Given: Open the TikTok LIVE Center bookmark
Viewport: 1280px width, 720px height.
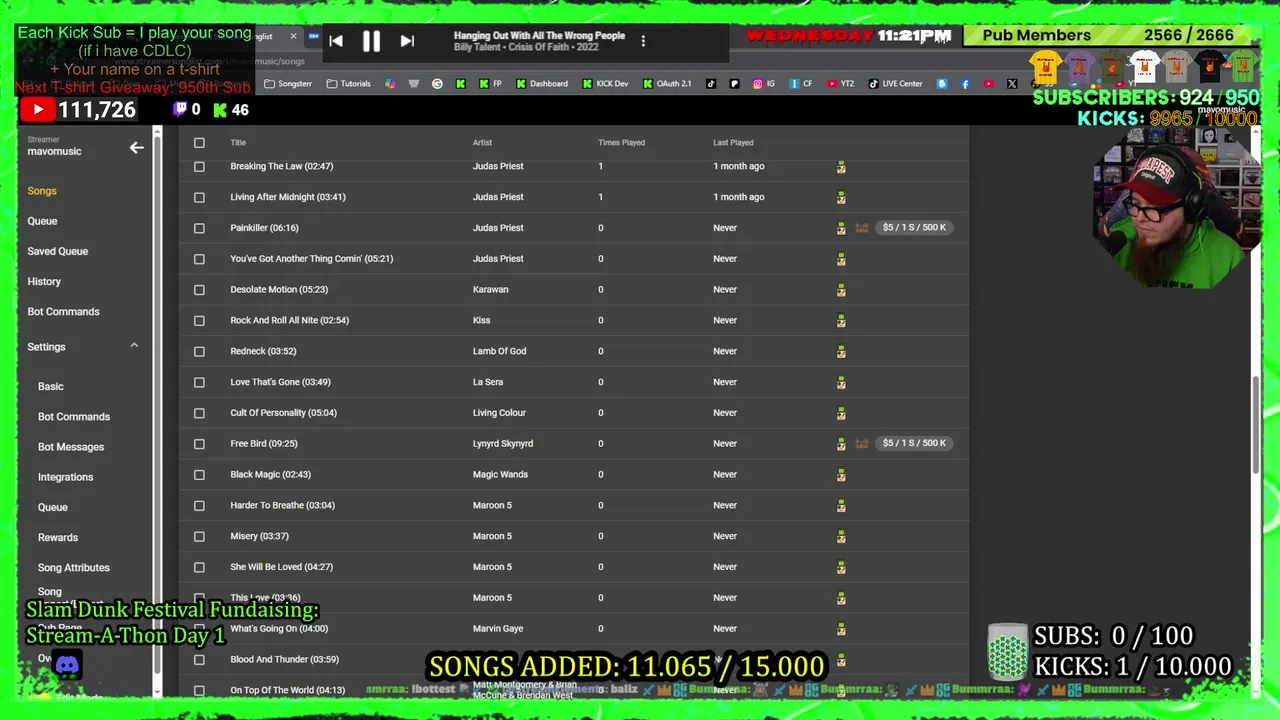Looking at the screenshot, I should [896, 84].
